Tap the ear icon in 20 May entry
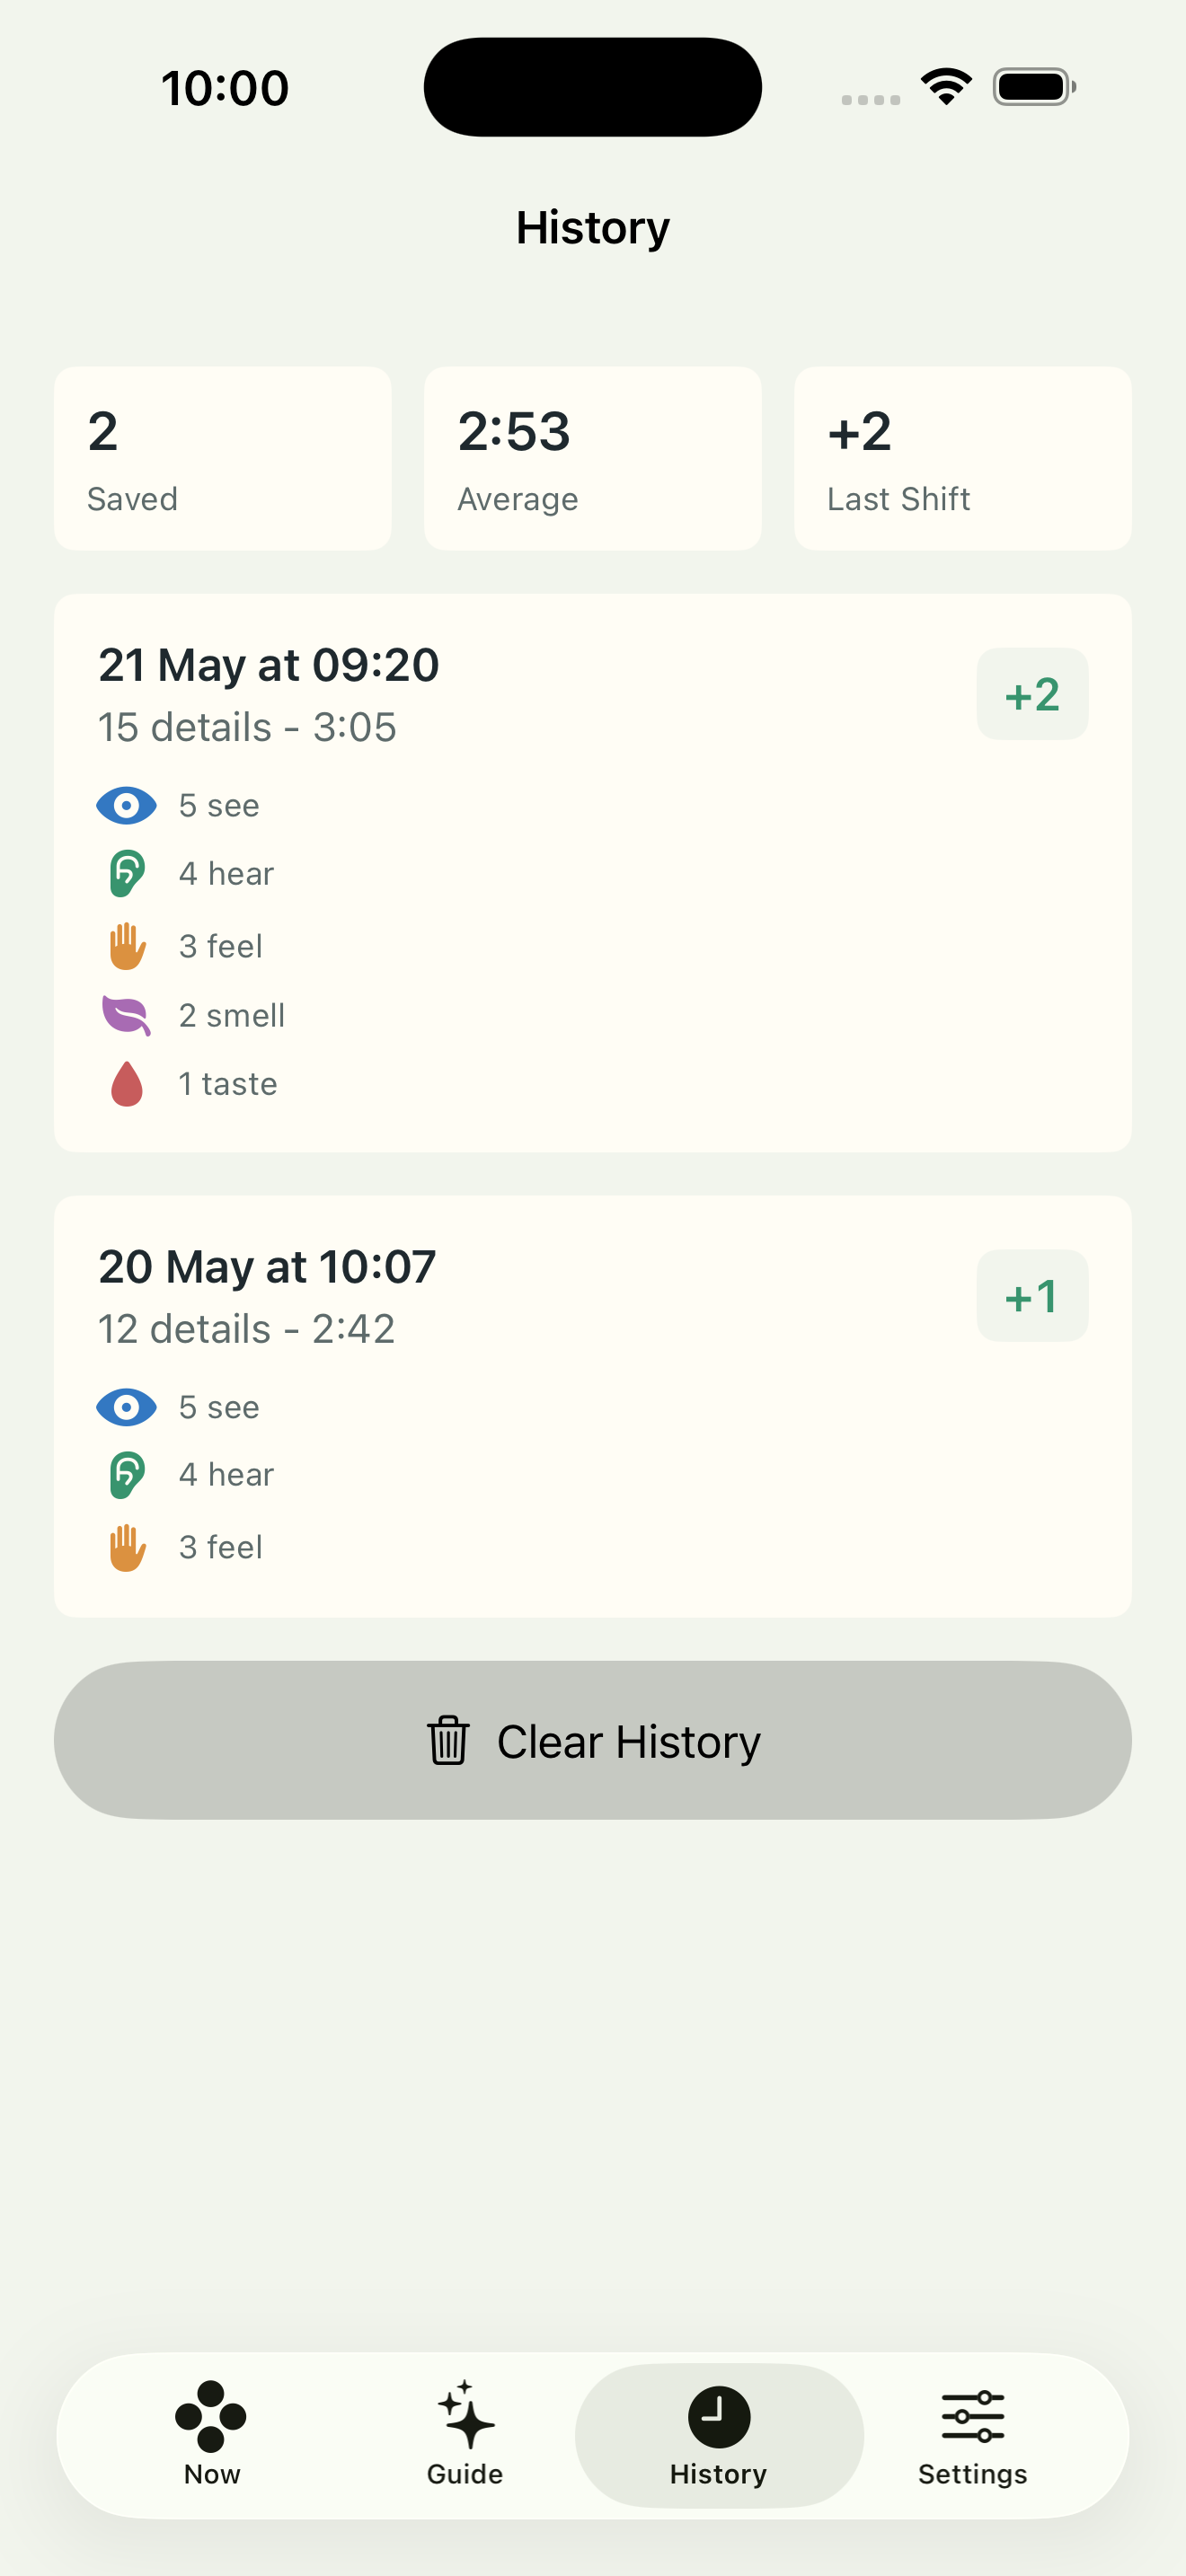The height and width of the screenshot is (2576, 1186). tap(127, 1474)
